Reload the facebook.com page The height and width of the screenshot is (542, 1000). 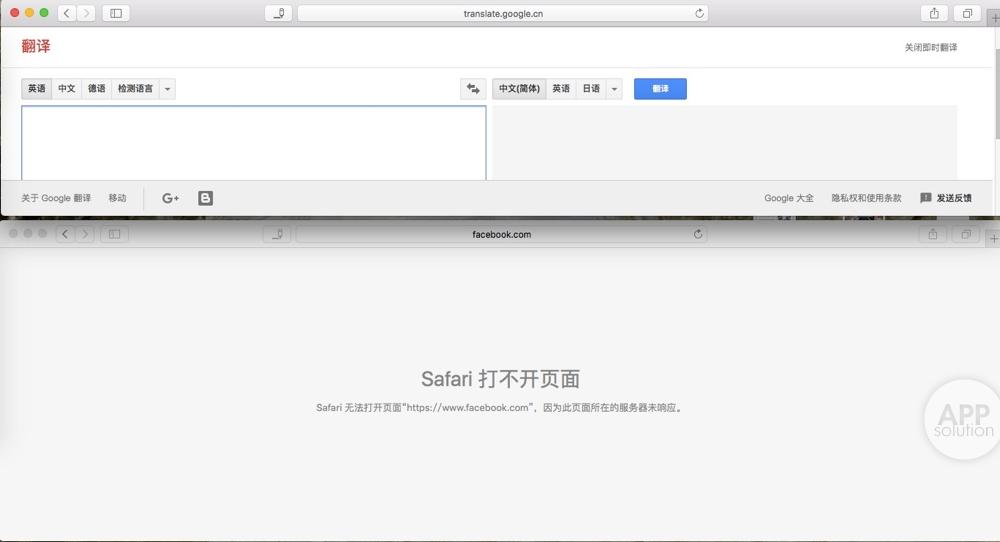698,234
